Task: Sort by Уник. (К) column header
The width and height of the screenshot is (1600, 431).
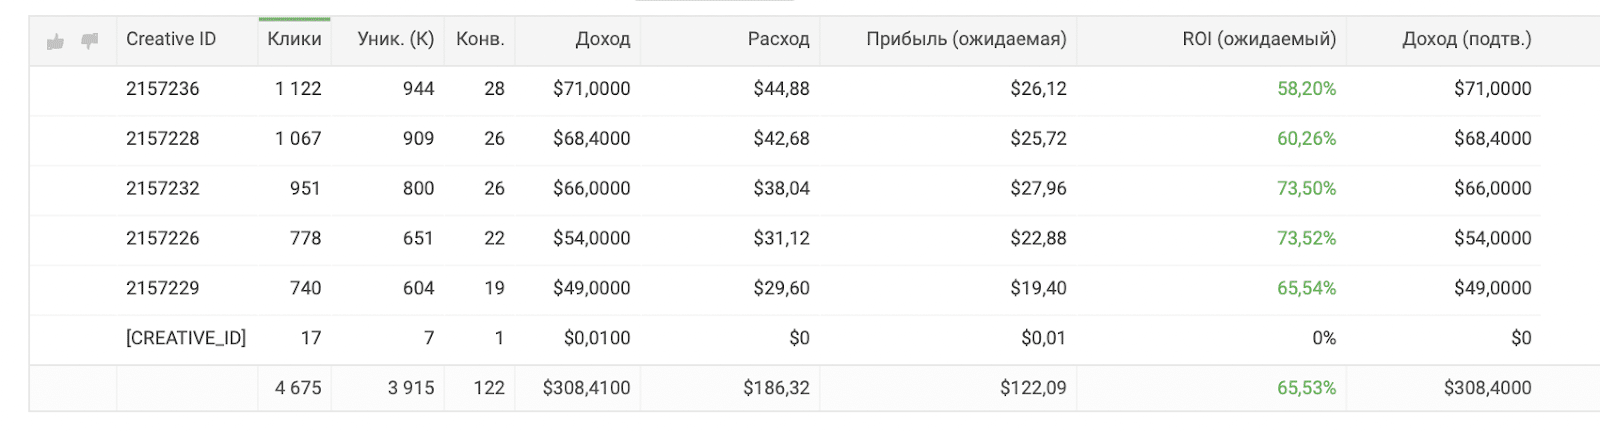Action: (396, 39)
